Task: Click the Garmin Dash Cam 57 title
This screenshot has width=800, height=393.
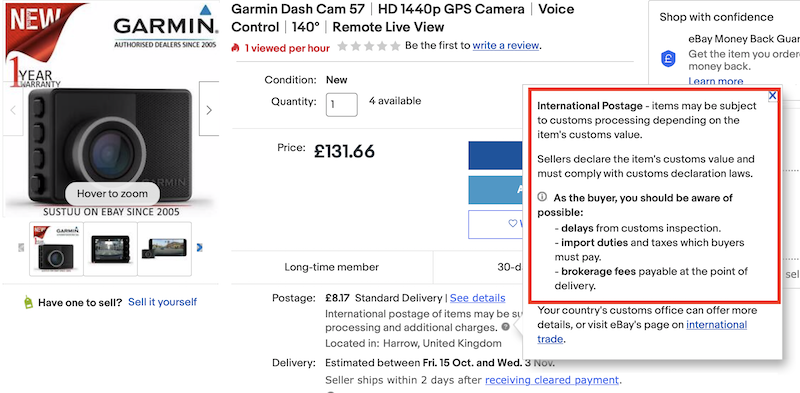Action: pyautogui.click(x=403, y=18)
